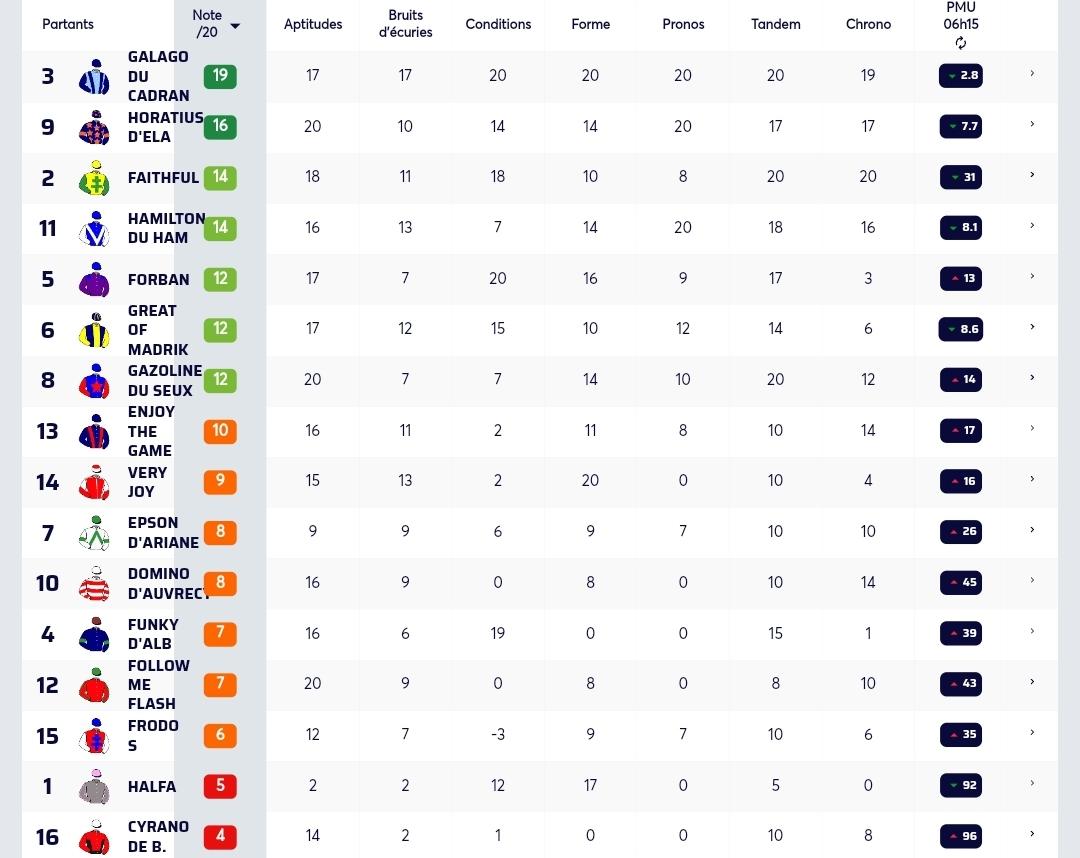Select the Chrono column header
The width and height of the screenshot is (1080, 858).
[868, 24]
